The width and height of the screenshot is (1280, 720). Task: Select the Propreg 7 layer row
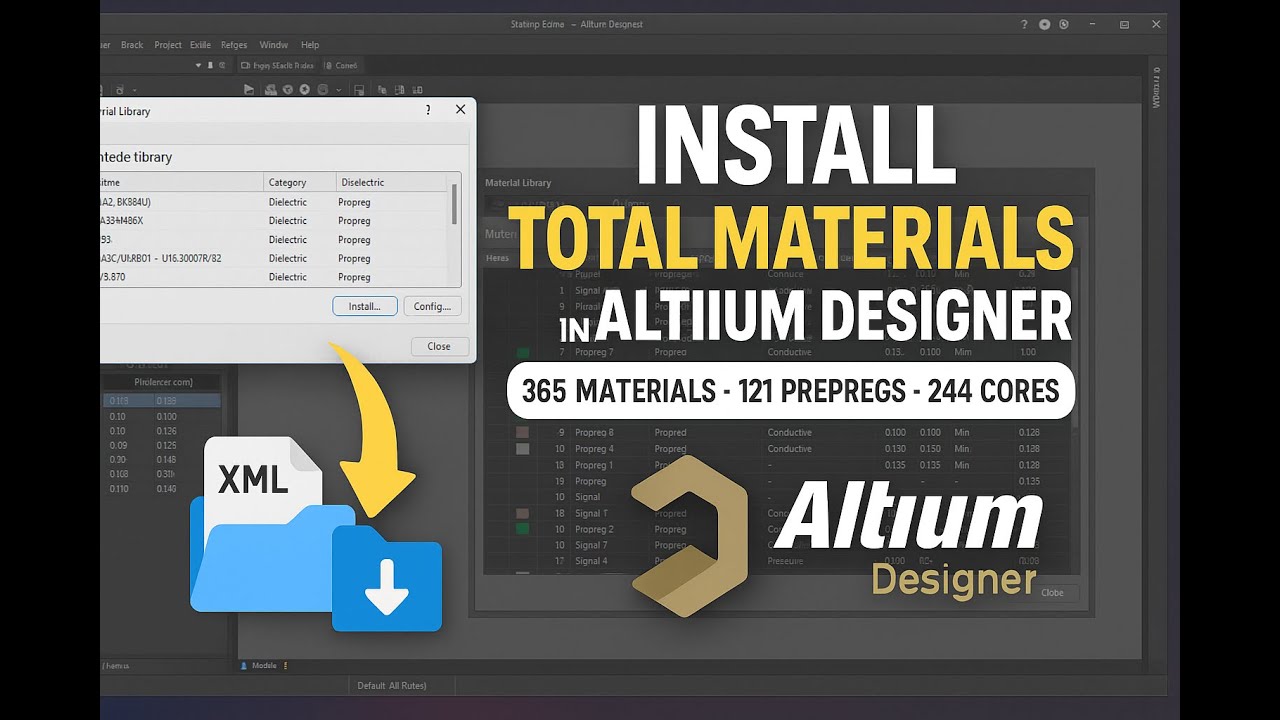point(777,352)
